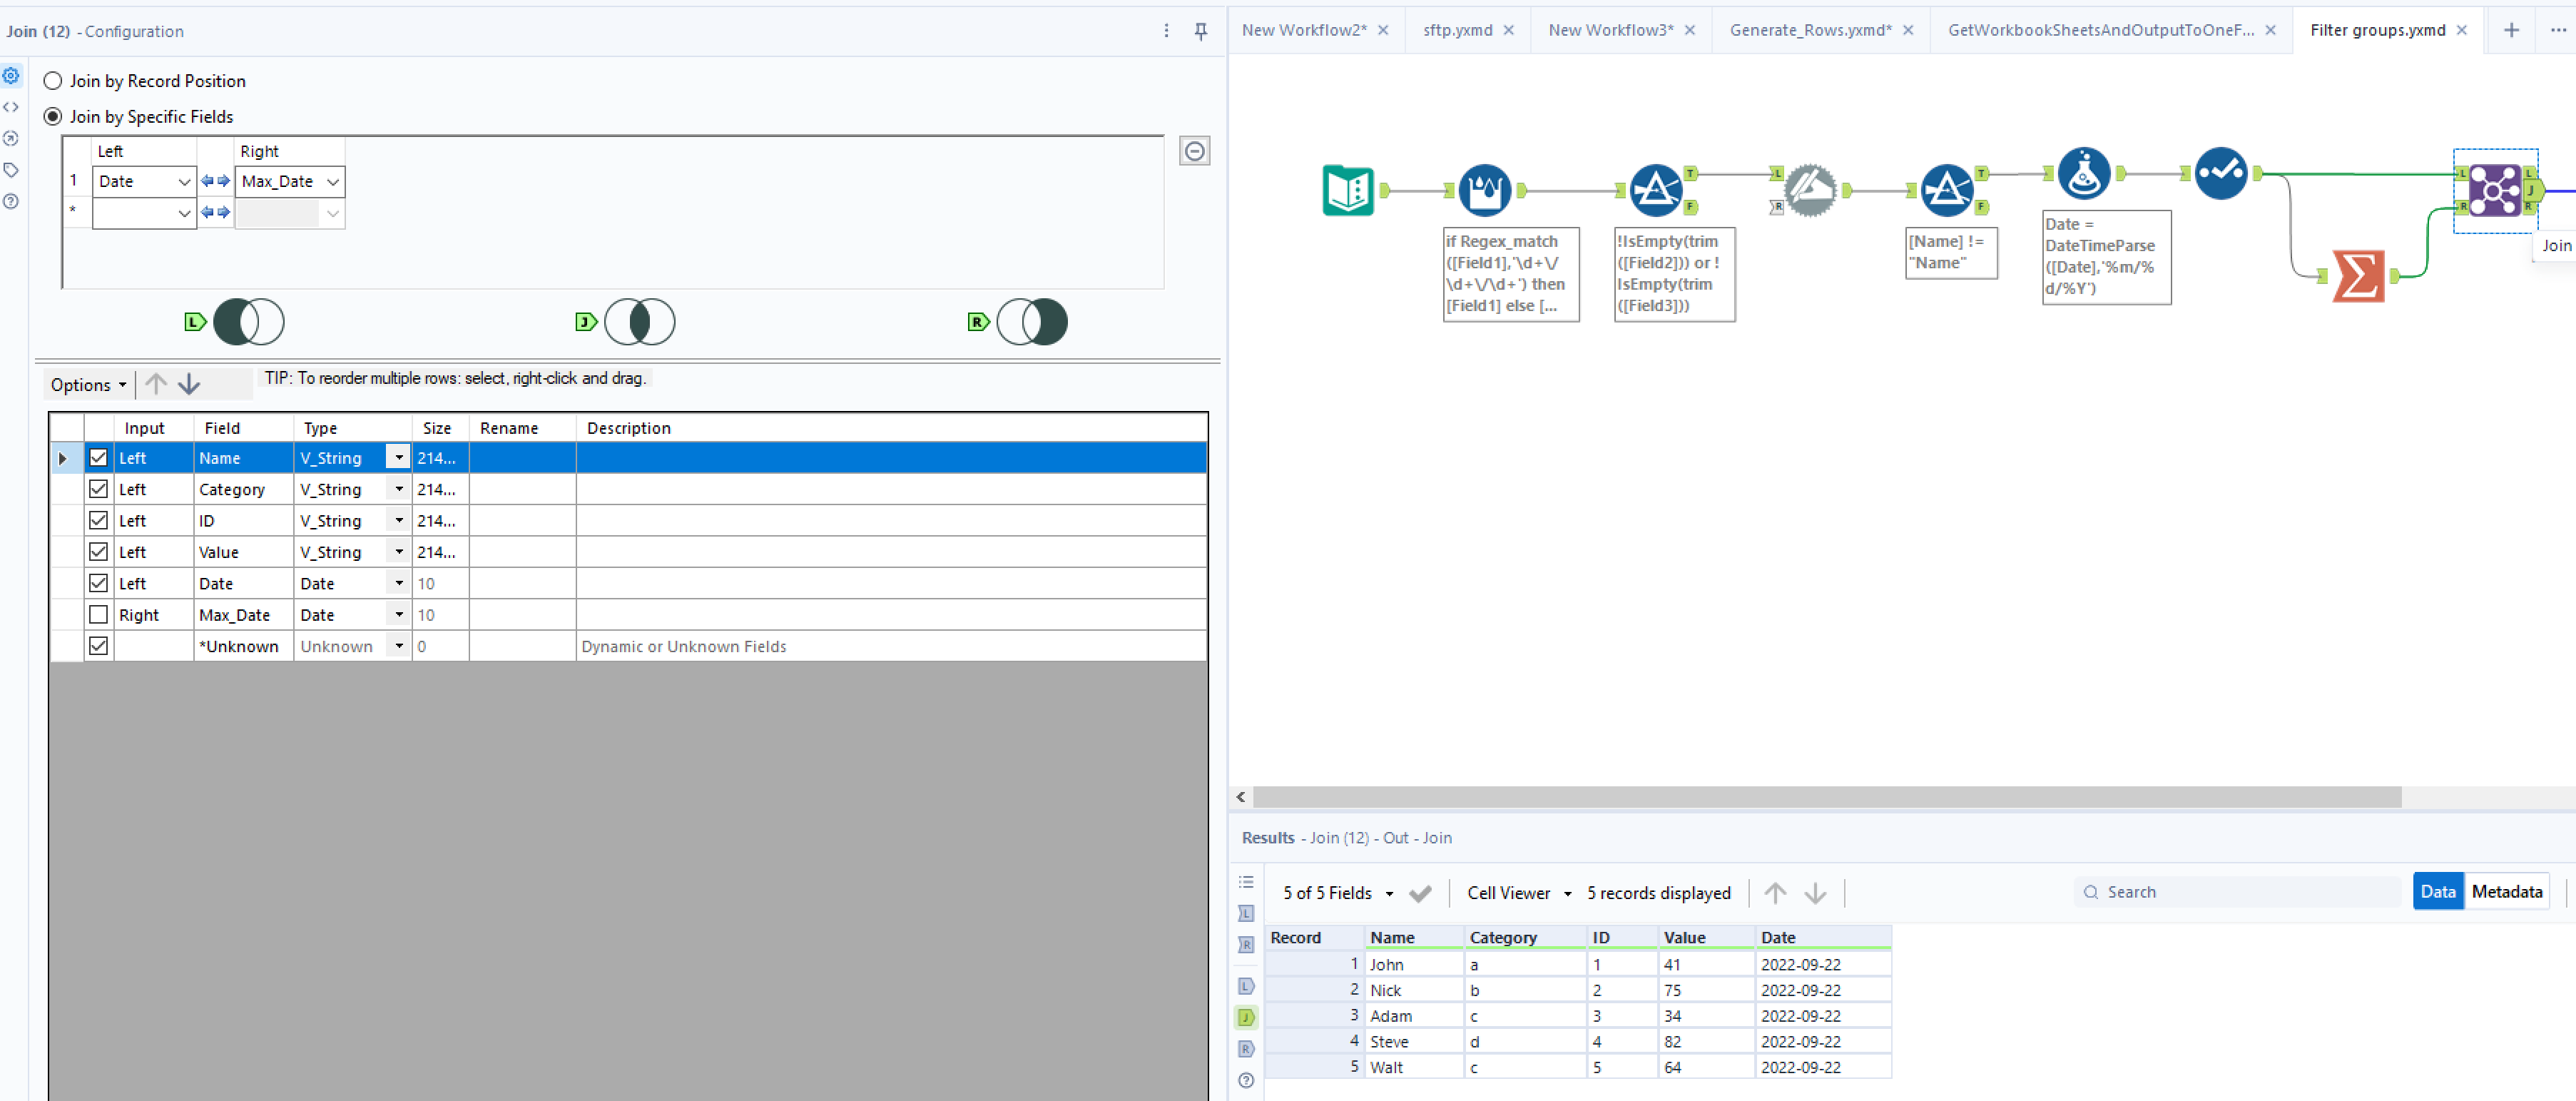Expand the Left Date join field dropdown

click(184, 181)
